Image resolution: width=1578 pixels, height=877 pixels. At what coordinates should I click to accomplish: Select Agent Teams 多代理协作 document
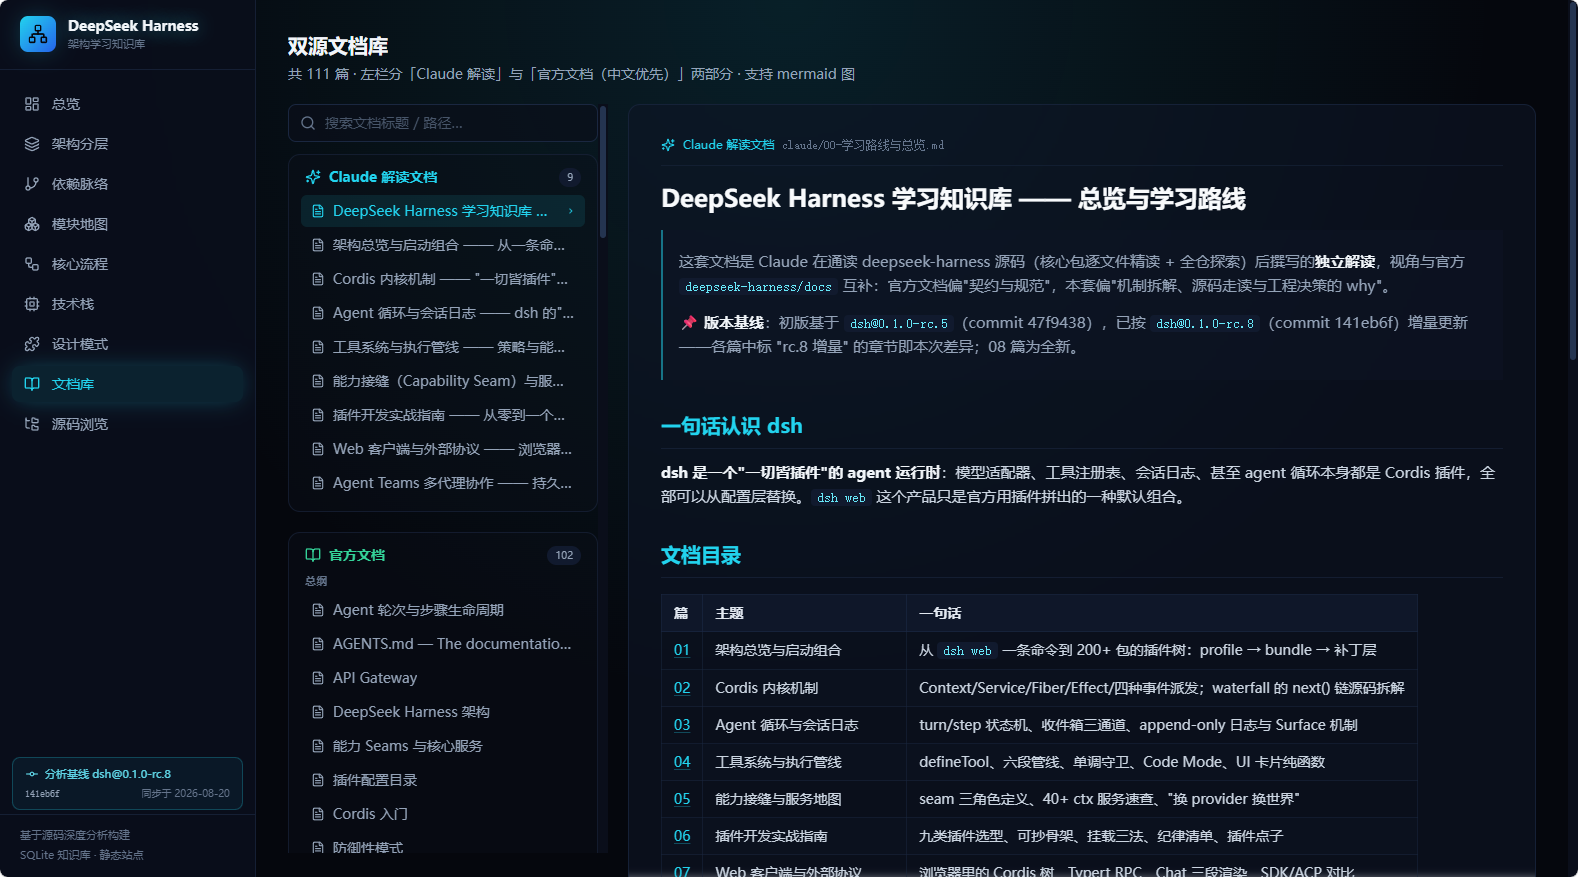pyautogui.click(x=443, y=483)
